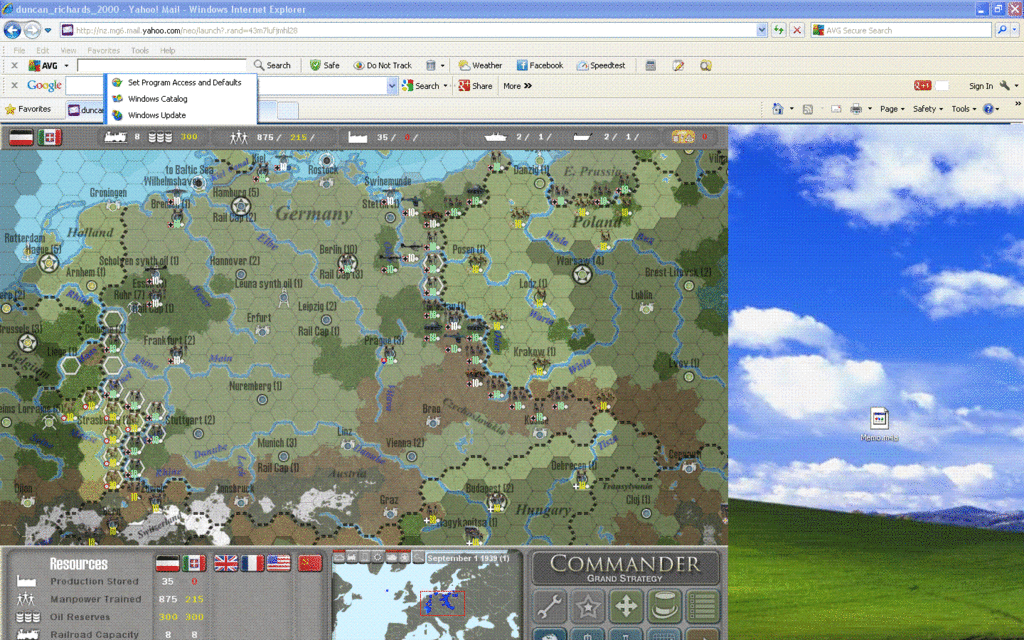Print the page using the printer icon
This screenshot has width=1024, height=640.
click(x=856, y=109)
